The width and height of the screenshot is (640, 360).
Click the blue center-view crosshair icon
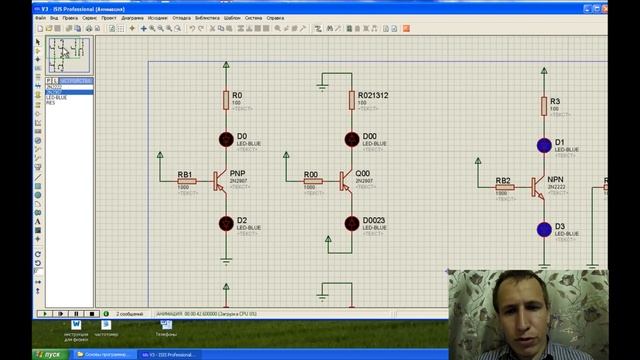click(x=143, y=29)
